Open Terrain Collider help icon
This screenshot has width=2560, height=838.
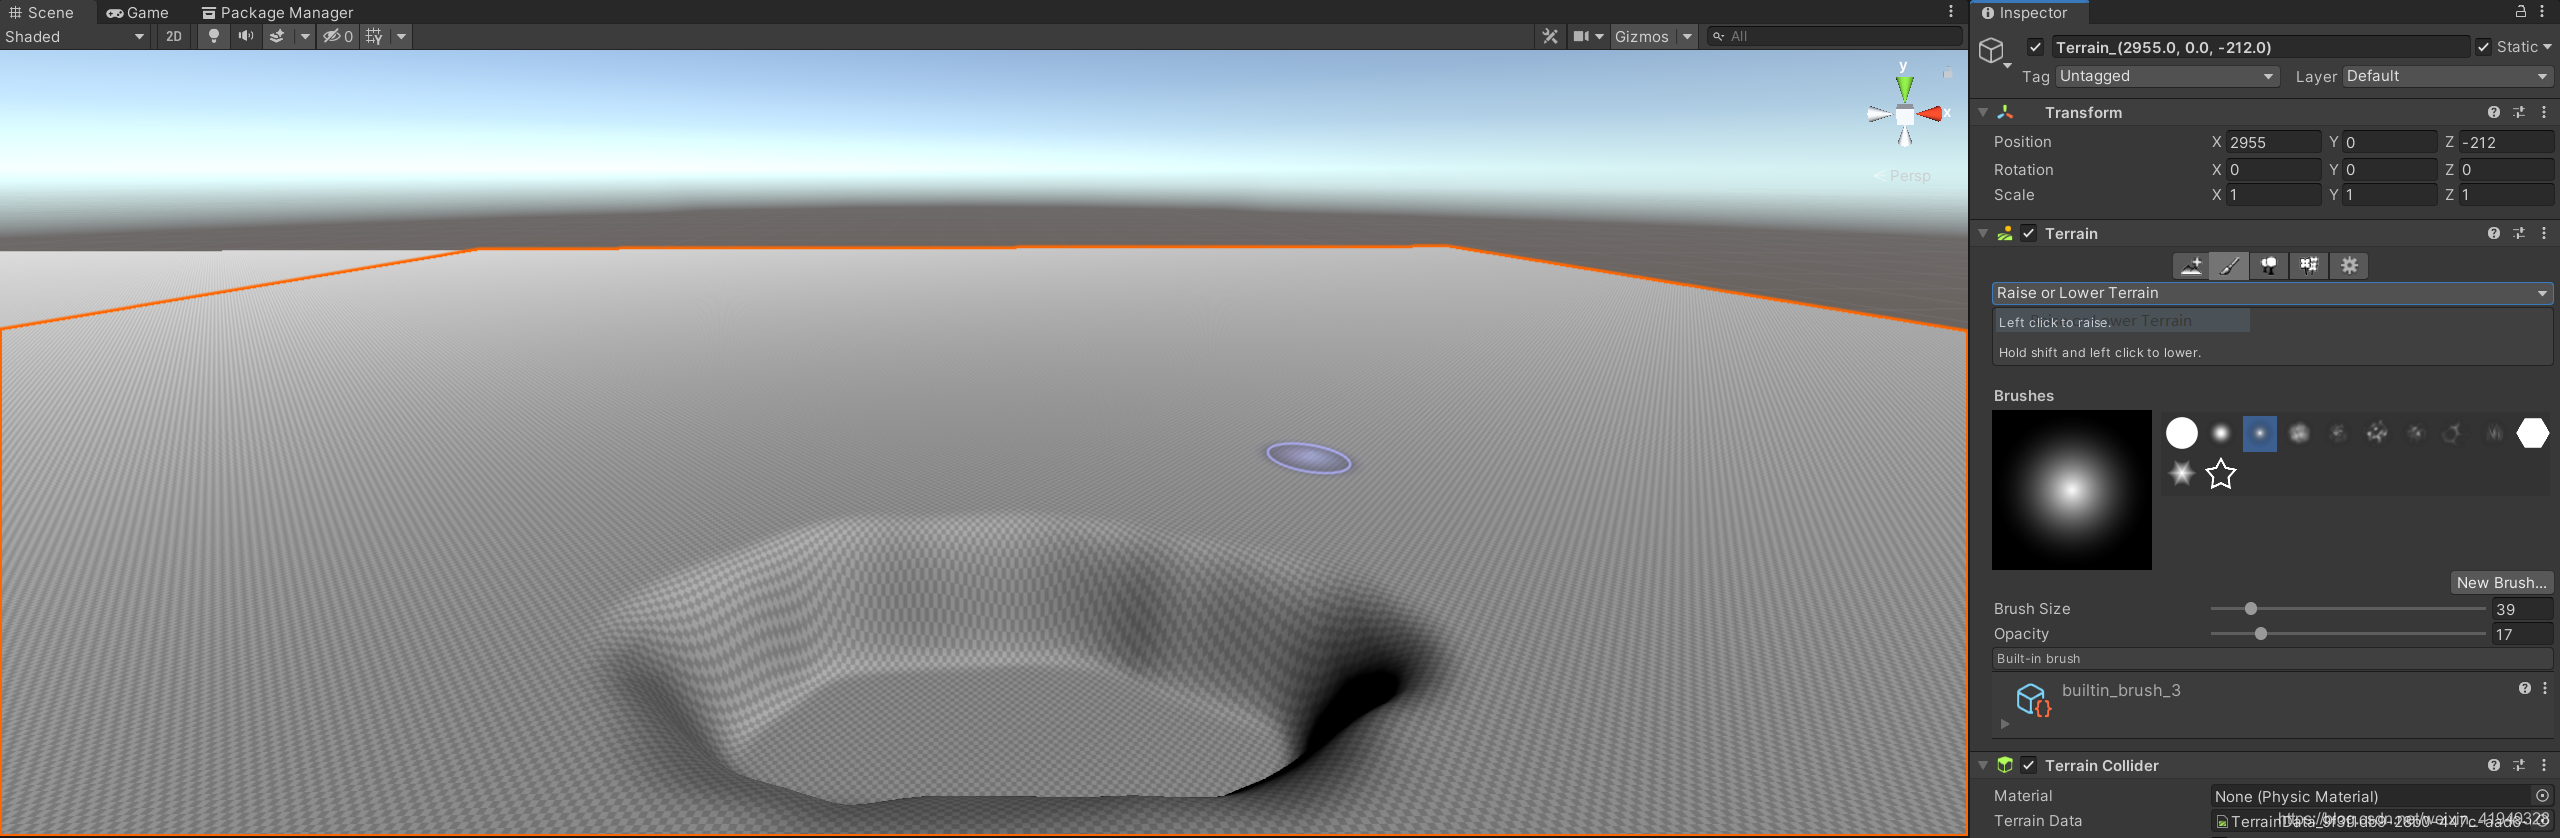point(2494,765)
